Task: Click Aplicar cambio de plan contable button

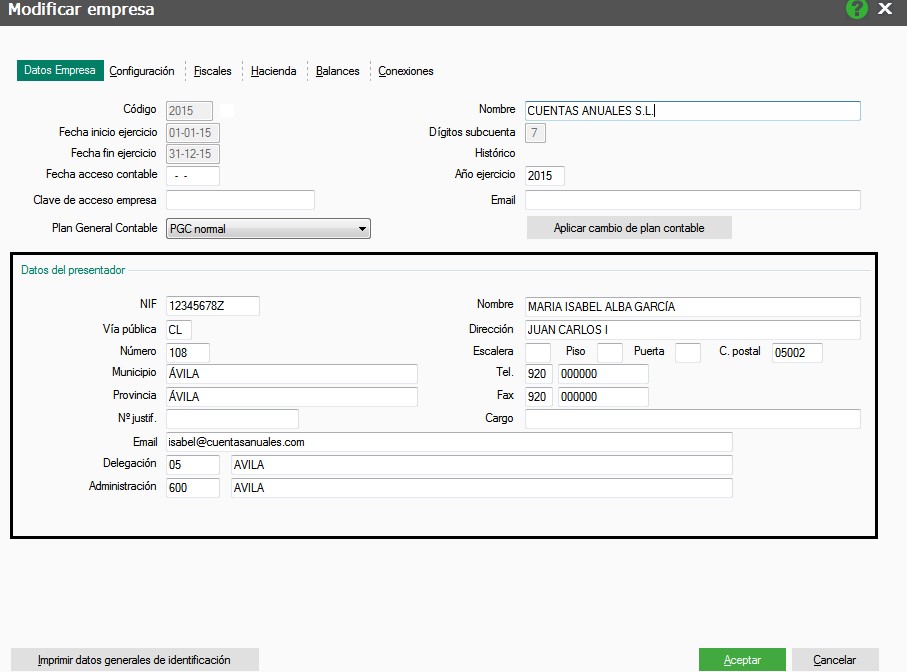Action: coord(629,228)
